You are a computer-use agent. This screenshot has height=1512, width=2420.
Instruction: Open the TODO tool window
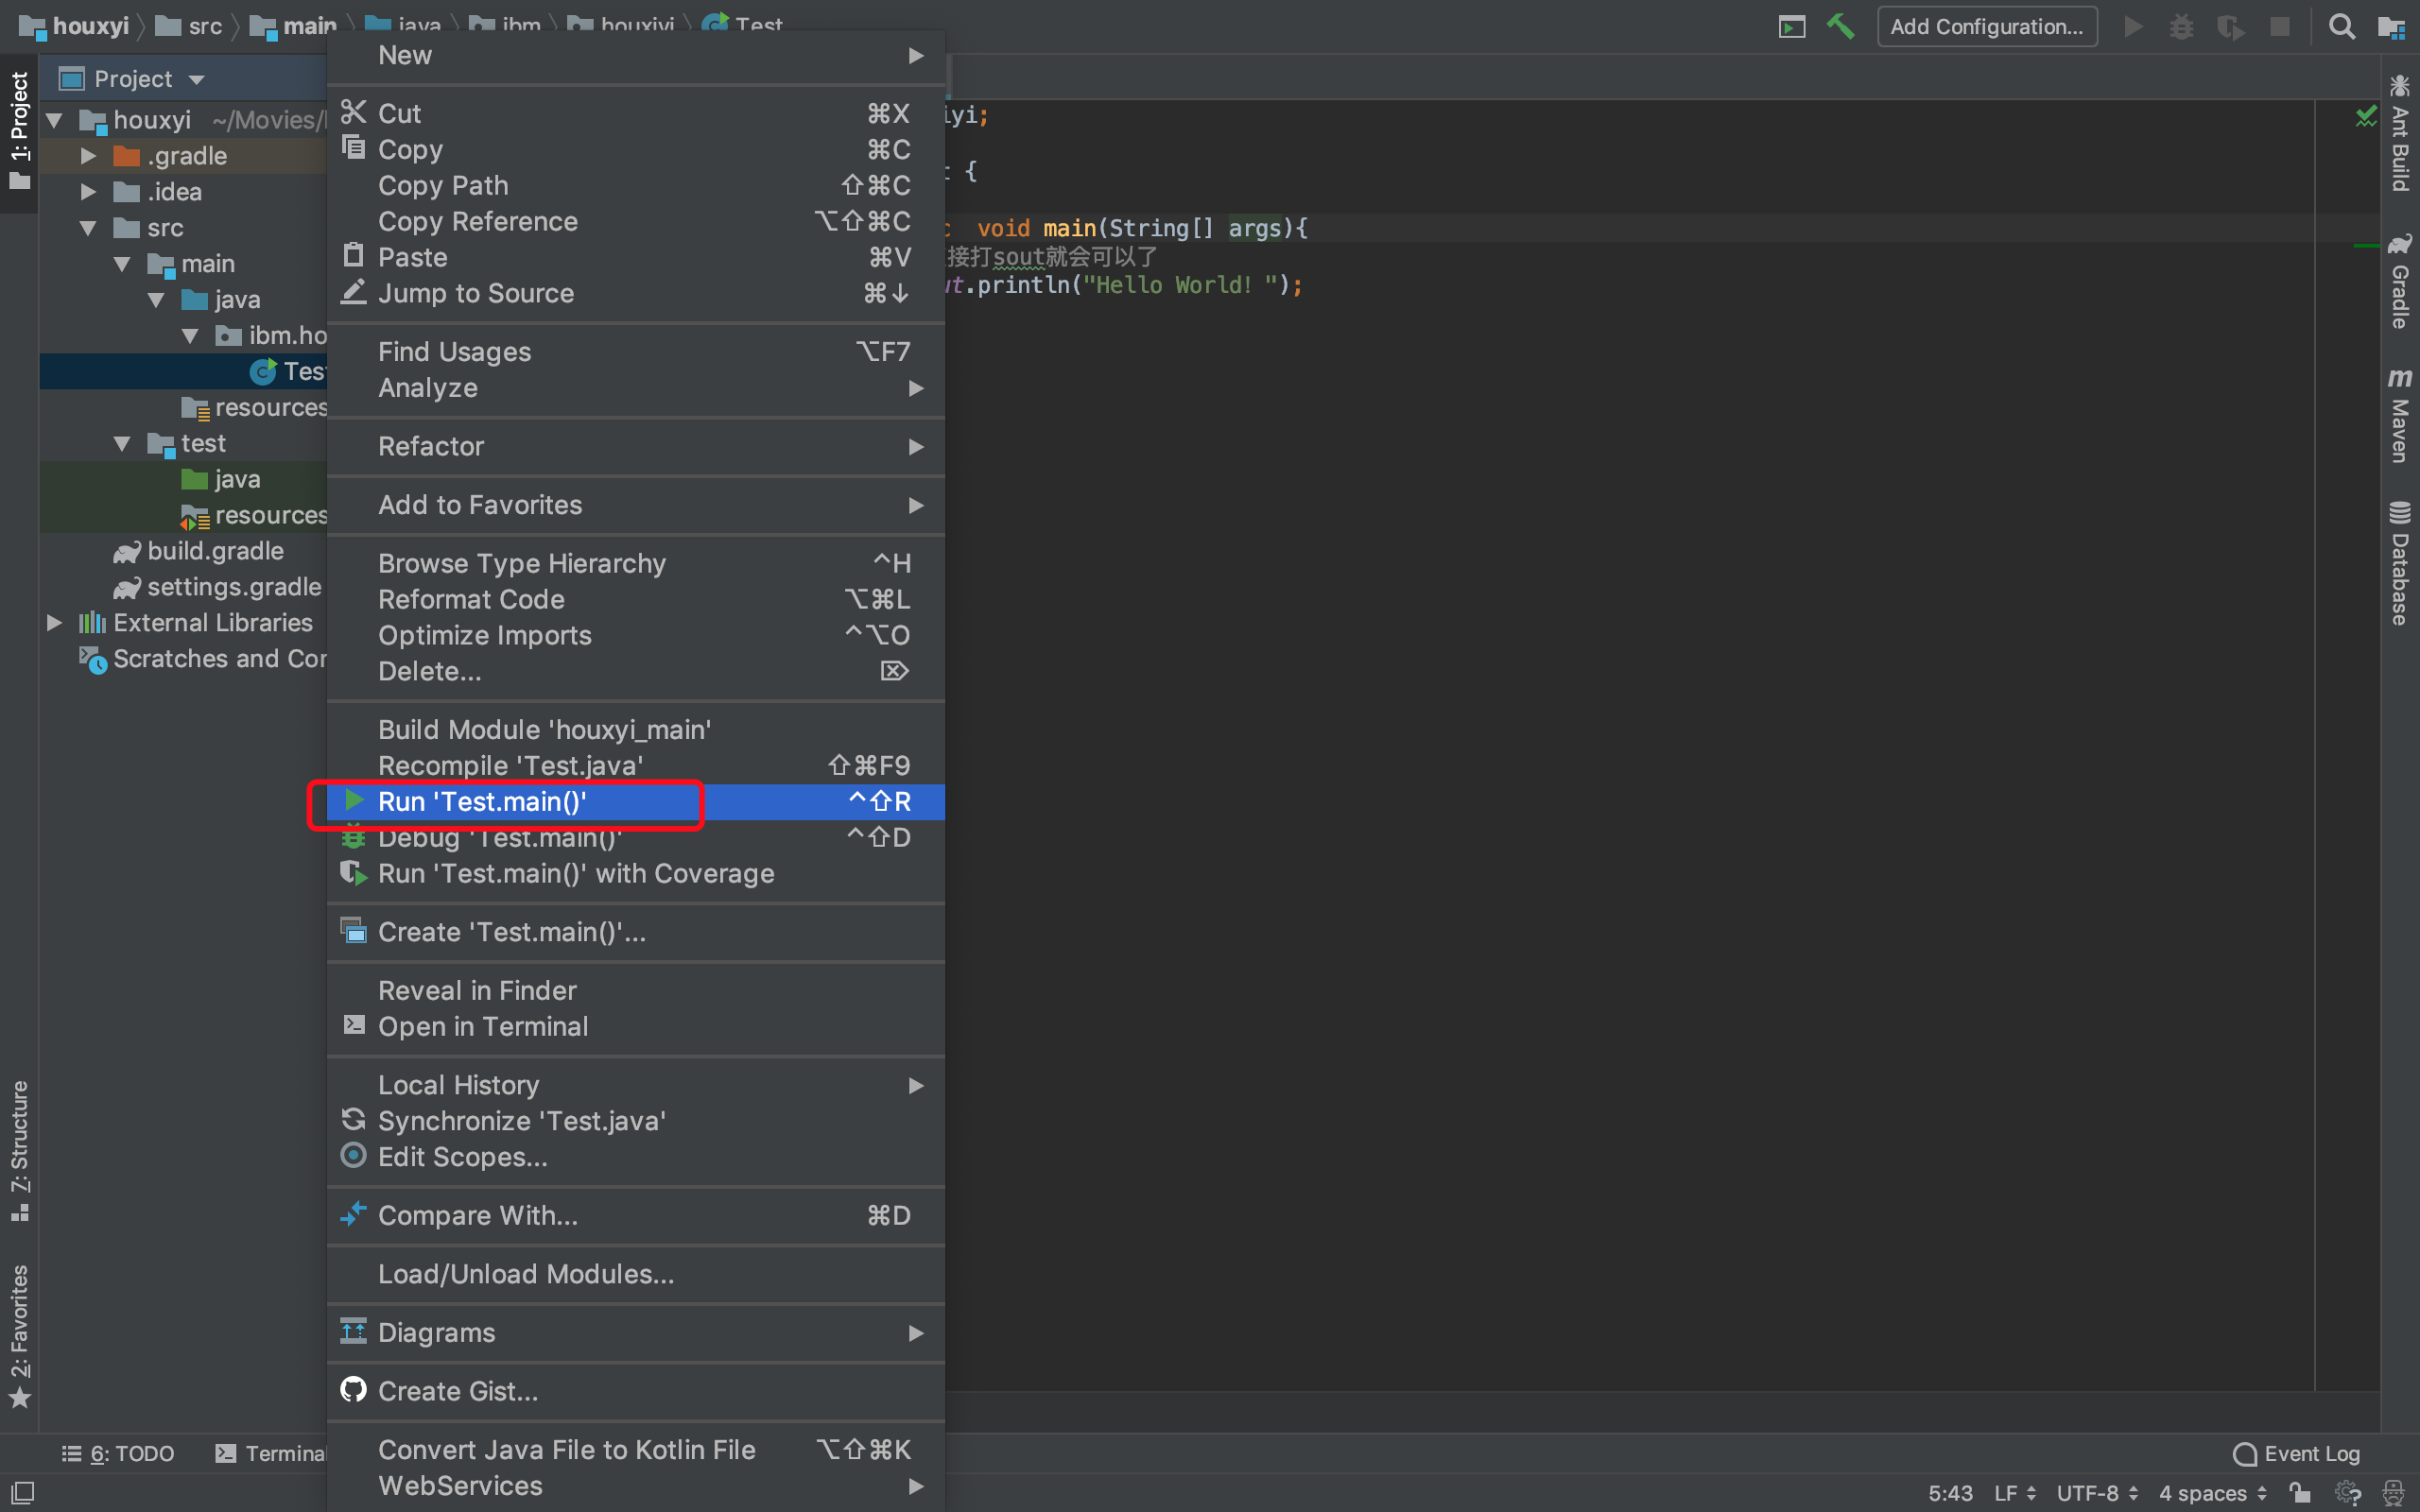tap(118, 1453)
